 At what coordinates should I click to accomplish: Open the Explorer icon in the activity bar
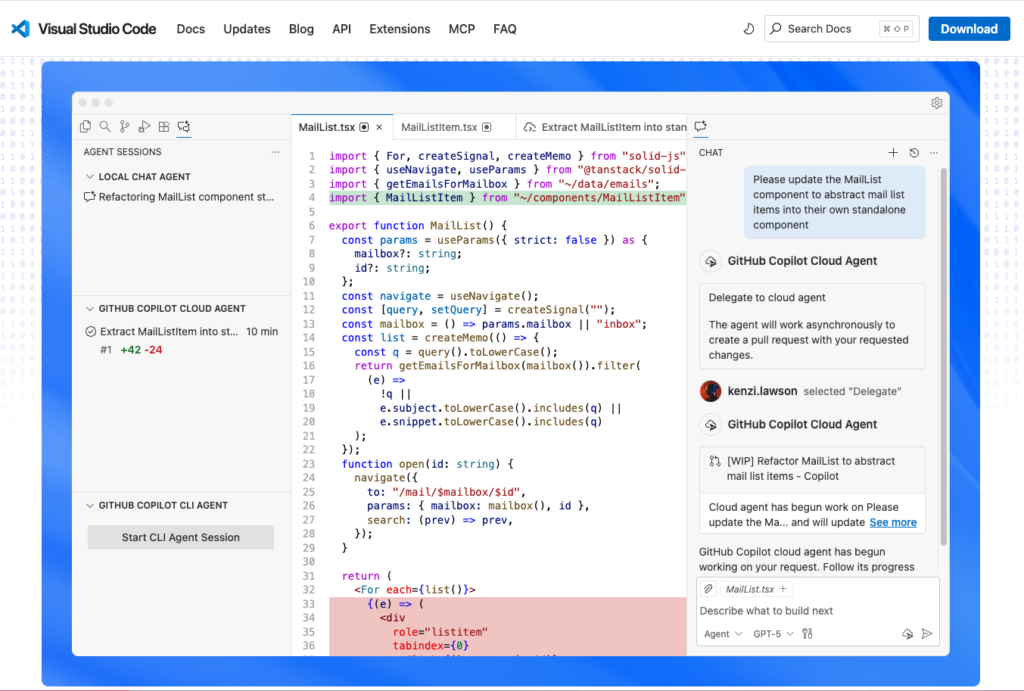(86, 127)
